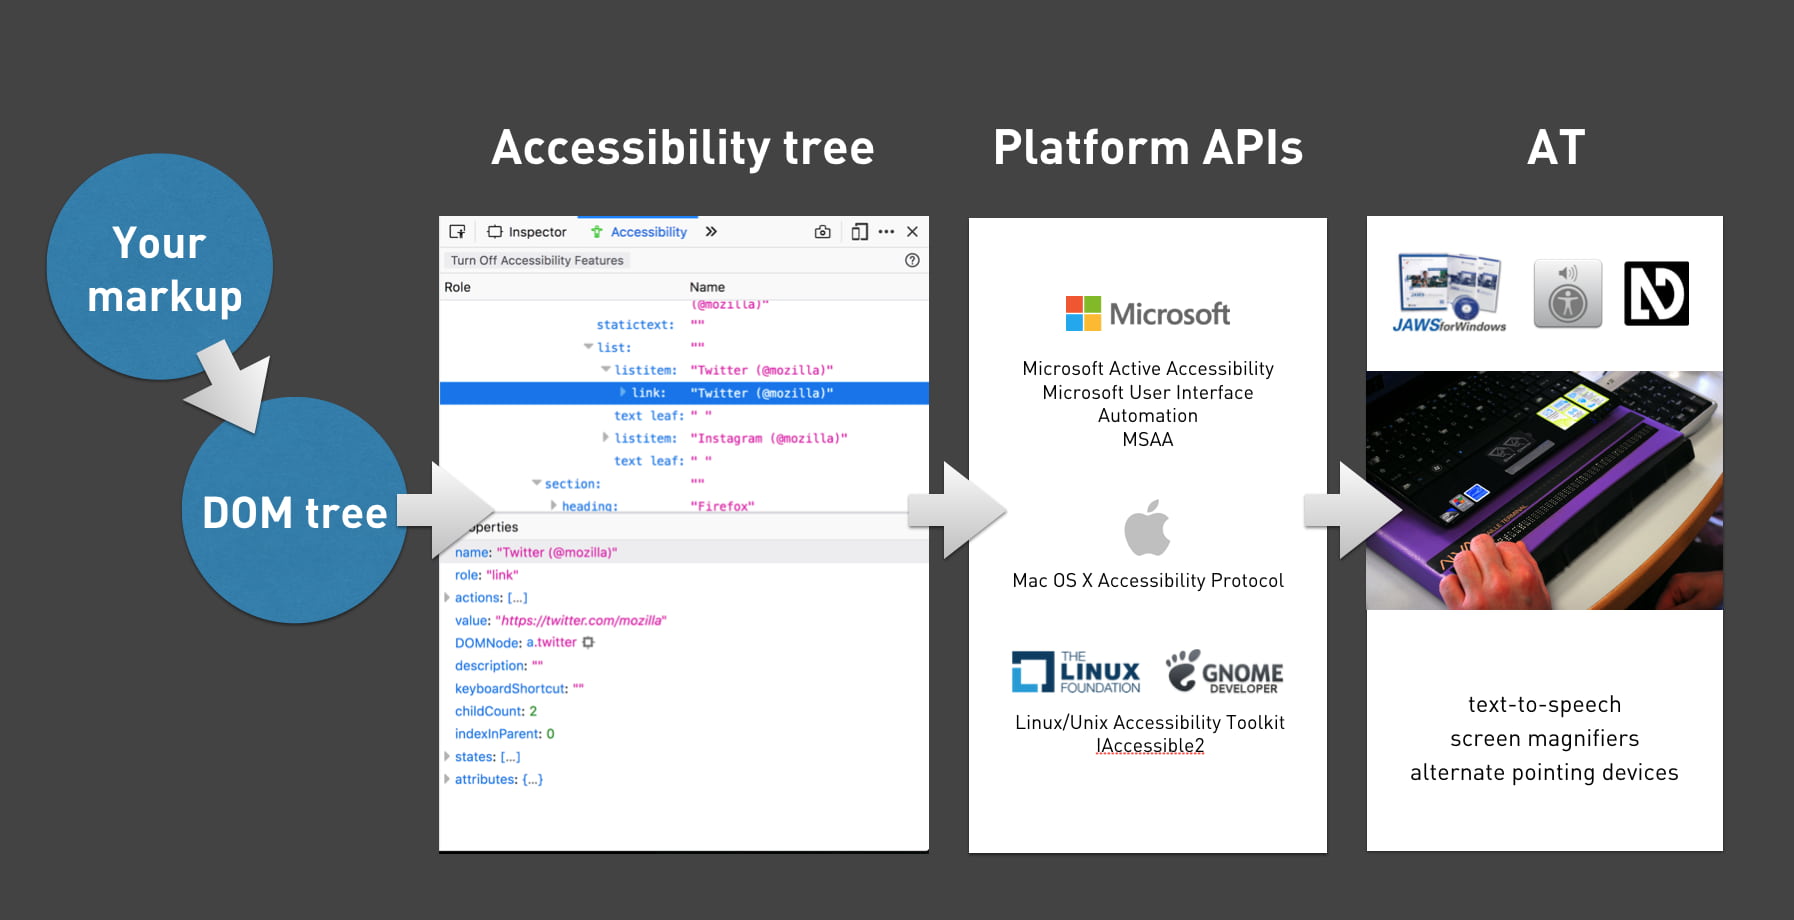Click the VoiceOver speaker icon
The height and width of the screenshot is (920, 1794).
[x=1567, y=292]
